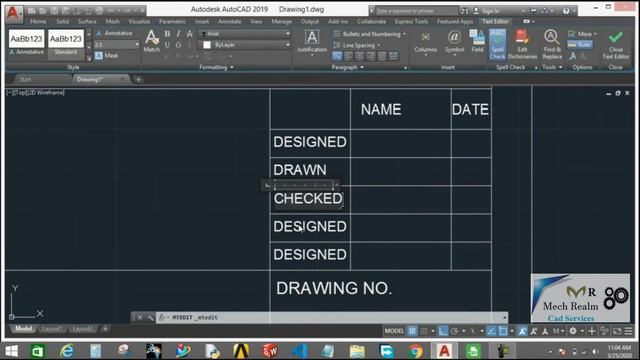The width and height of the screenshot is (640, 360).
Task: Open the workspace switching gear icon
Action: 573,331
